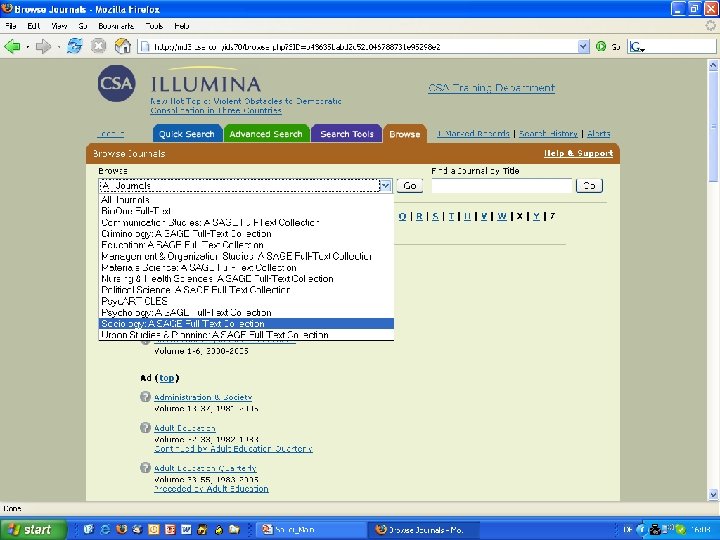This screenshot has height=540, width=720.
Task: Click the help icon beside Administration & Society
Action: (x=145, y=397)
